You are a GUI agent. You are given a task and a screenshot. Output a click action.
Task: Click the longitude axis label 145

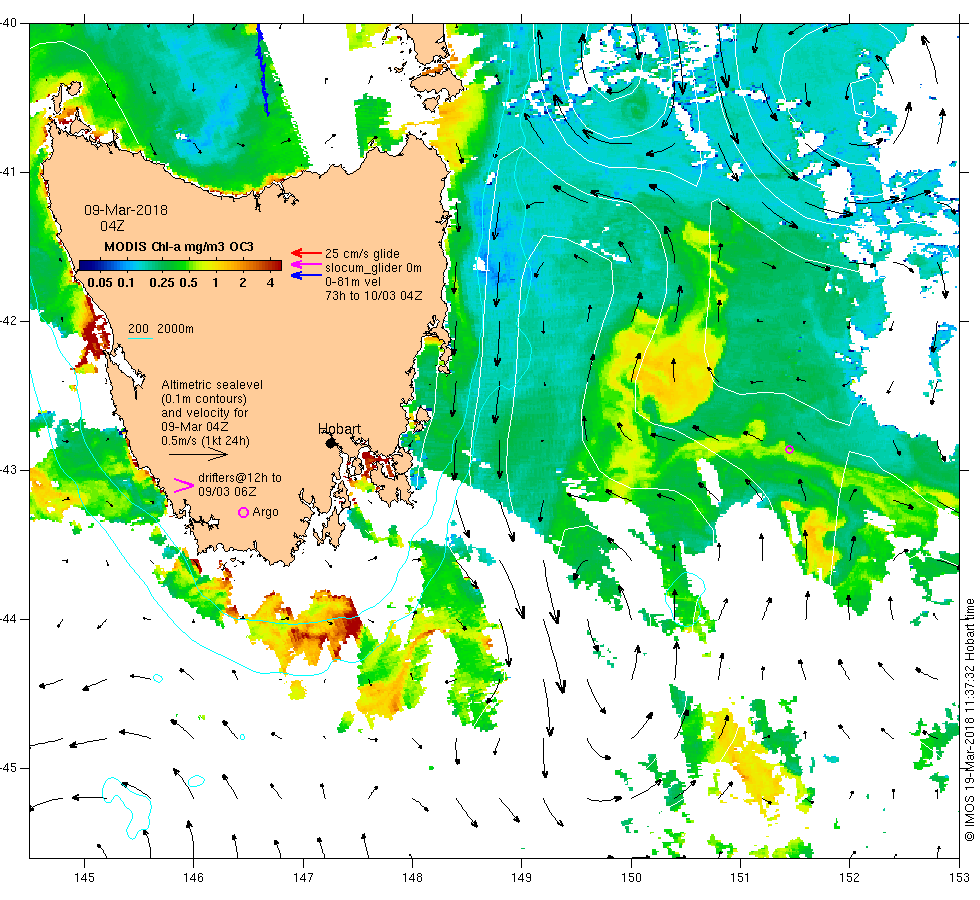(84, 878)
